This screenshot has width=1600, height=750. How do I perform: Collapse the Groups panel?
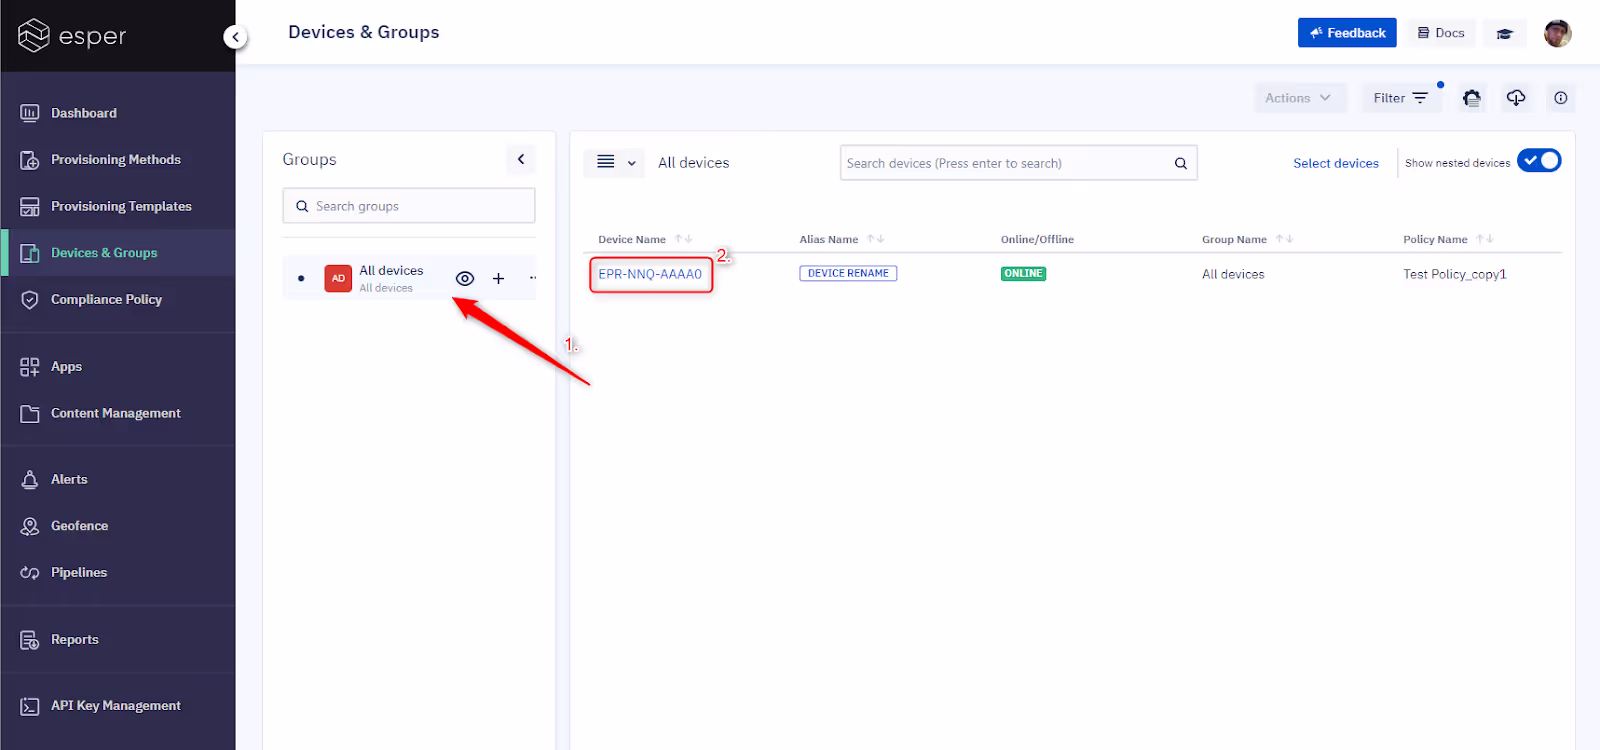pyautogui.click(x=521, y=159)
